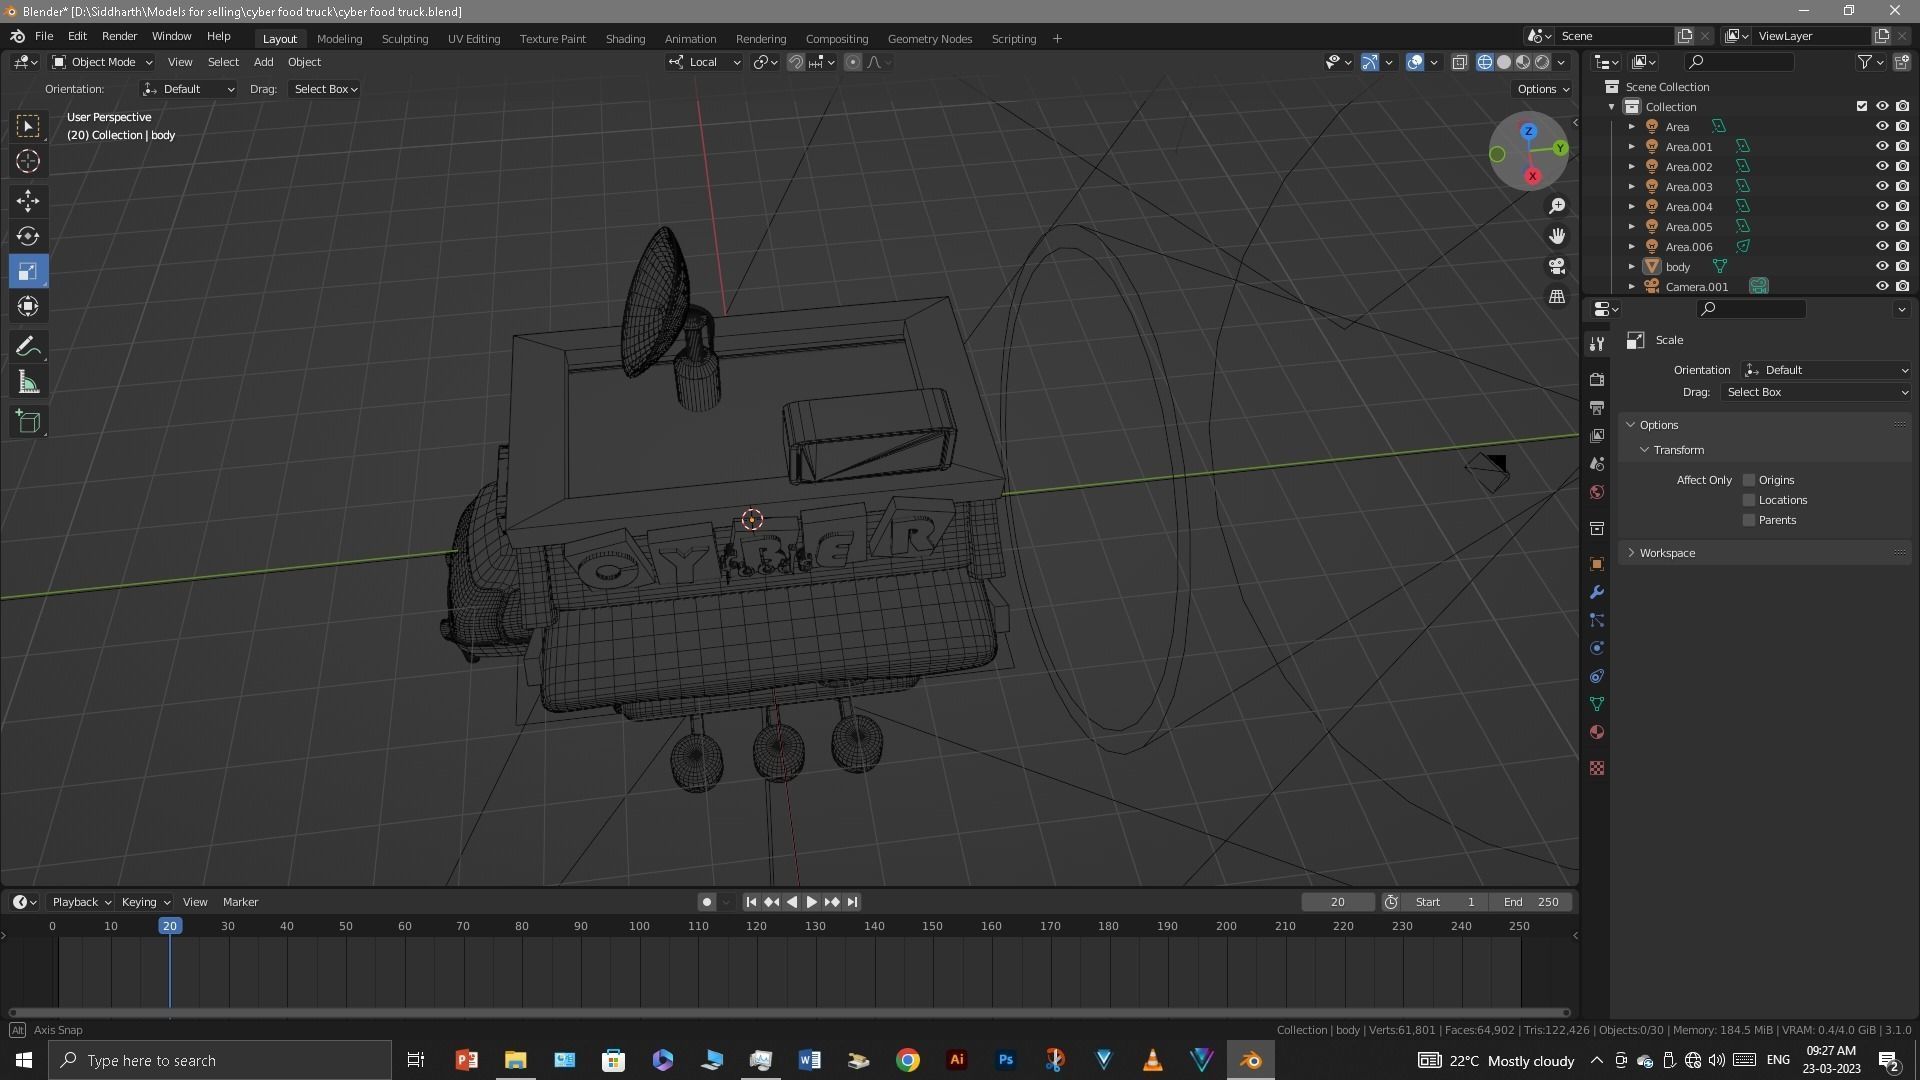Open the Local transform orientation dropdown

[x=704, y=62]
